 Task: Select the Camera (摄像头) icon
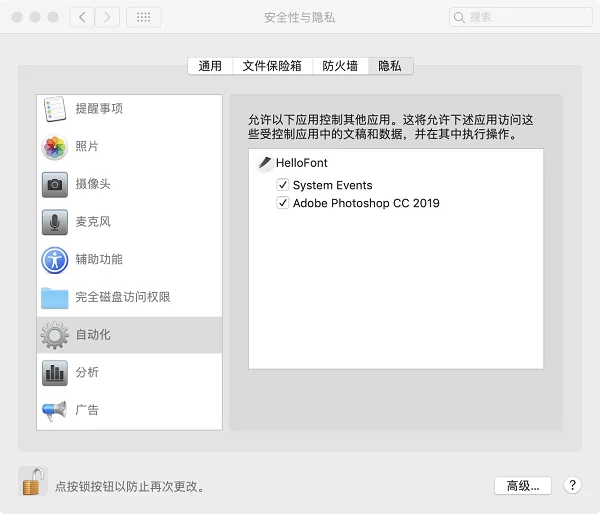click(x=55, y=184)
